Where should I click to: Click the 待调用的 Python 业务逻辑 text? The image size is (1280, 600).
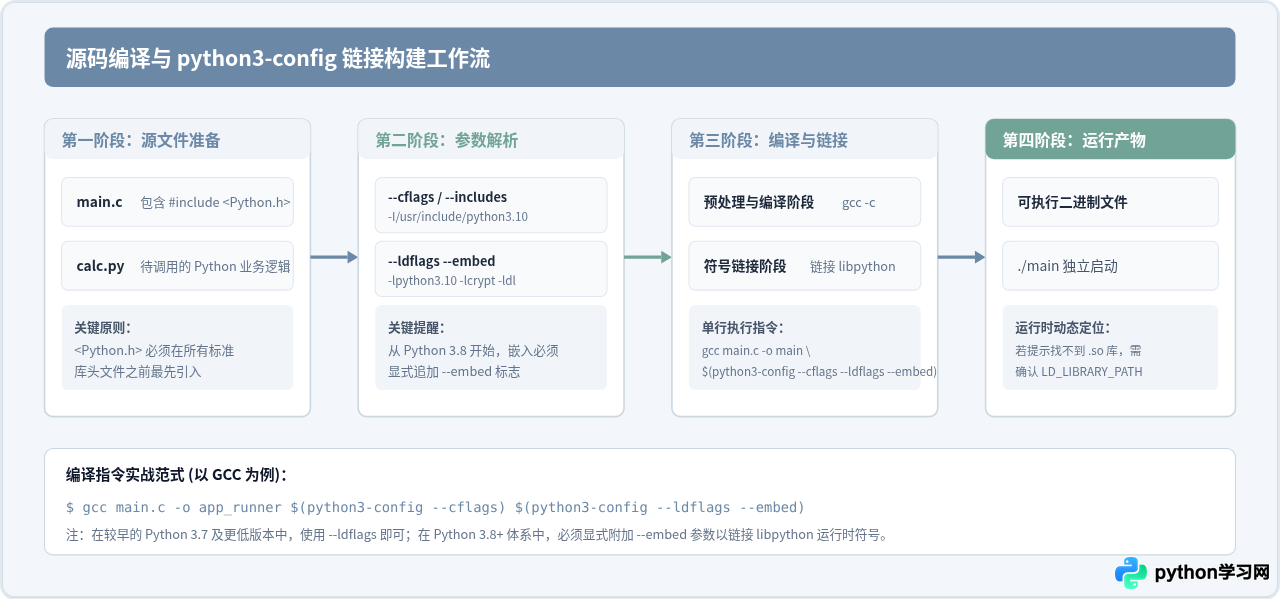pyautogui.click(x=215, y=267)
